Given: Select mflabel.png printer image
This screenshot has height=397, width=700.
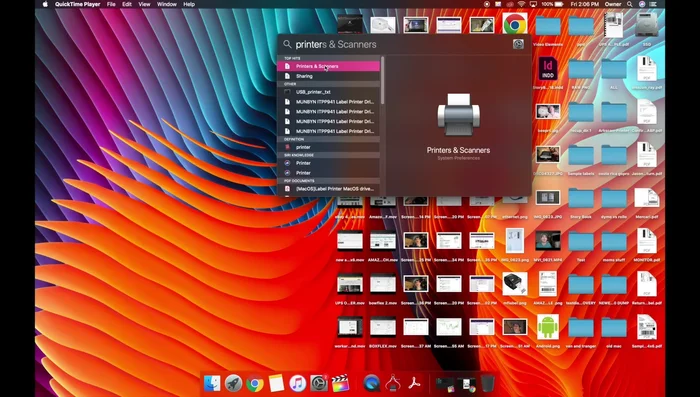Looking at the screenshot, I should click(515, 284).
